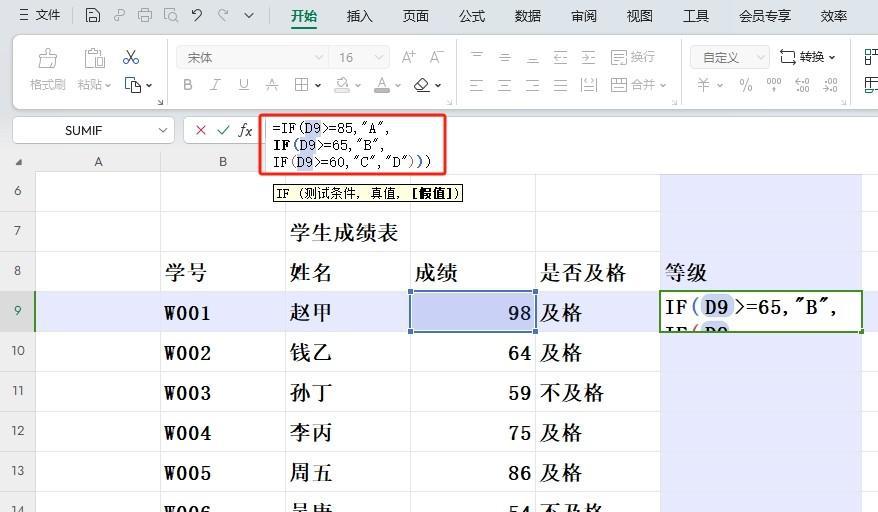Click the currency ¥ format icon

(704, 85)
